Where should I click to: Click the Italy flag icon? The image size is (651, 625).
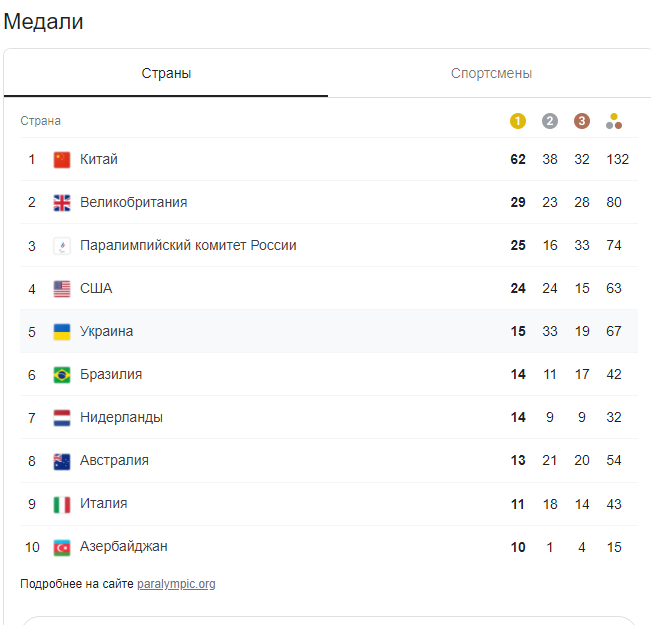[x=62, y=504]
